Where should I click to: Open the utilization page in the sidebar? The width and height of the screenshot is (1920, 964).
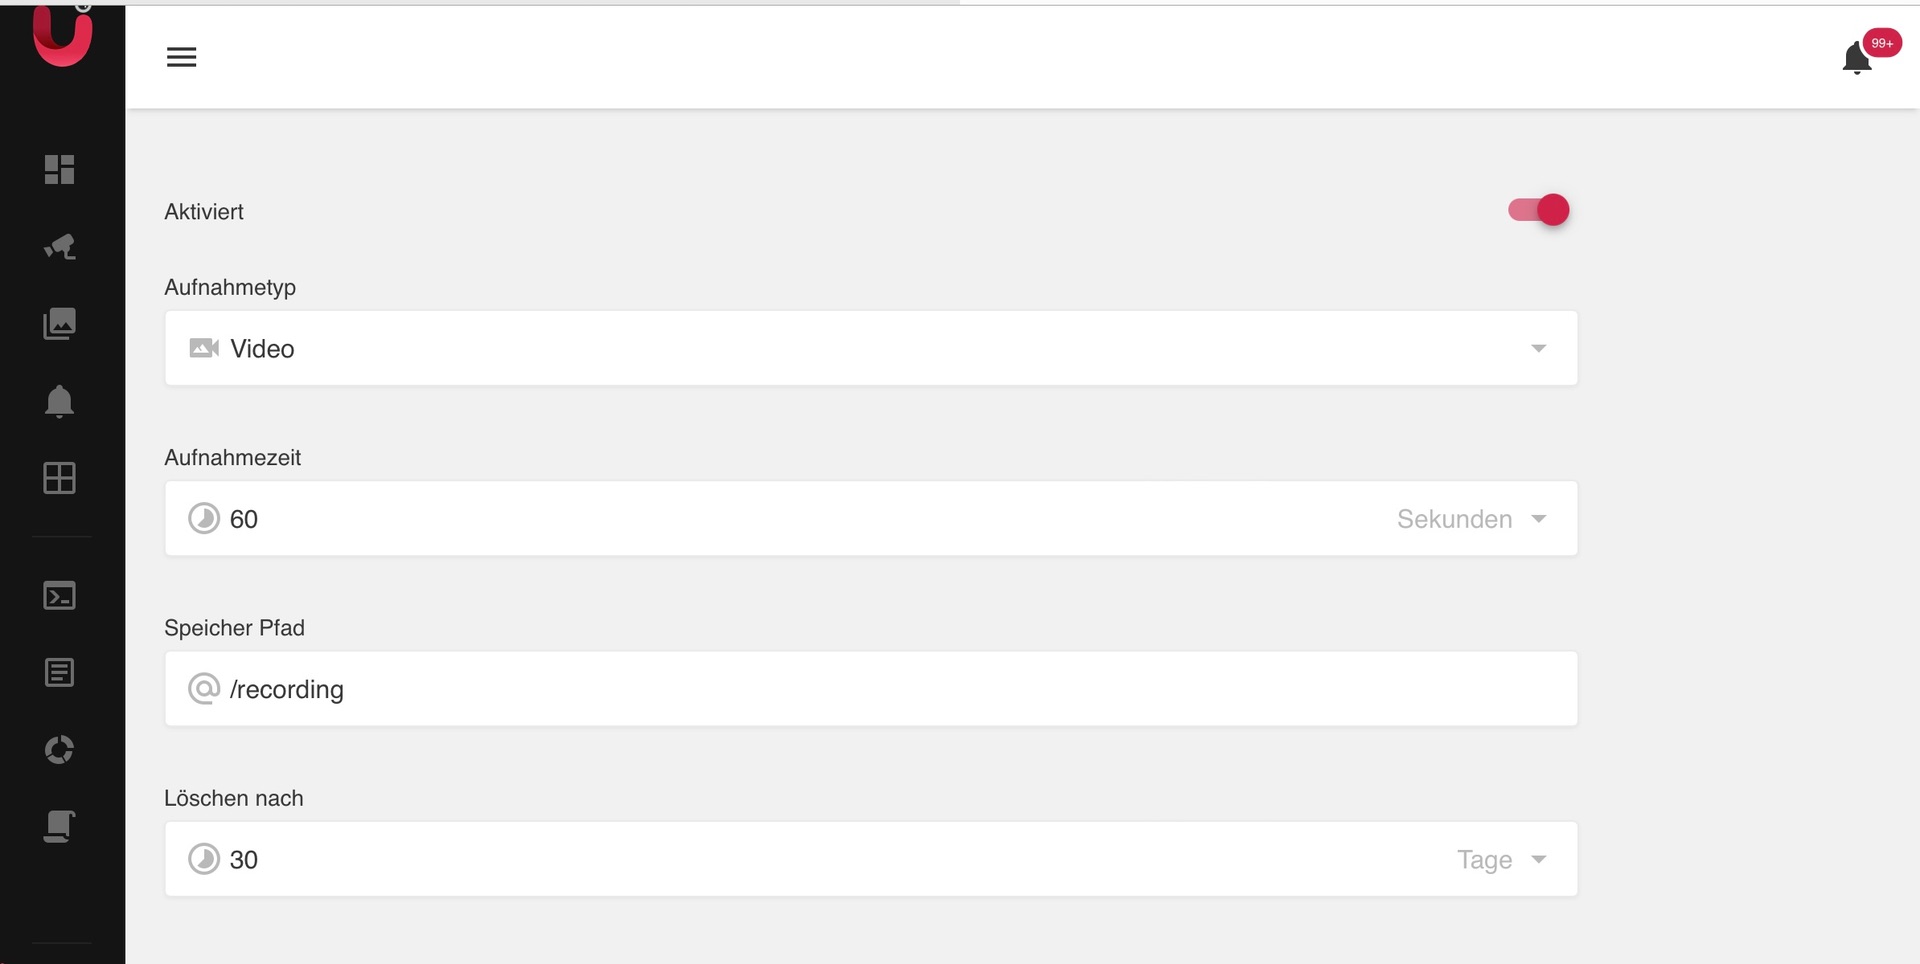60,750
